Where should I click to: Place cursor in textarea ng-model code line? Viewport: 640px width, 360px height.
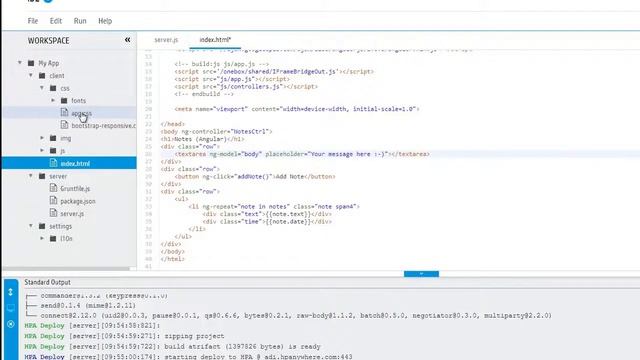coord(302,154)
